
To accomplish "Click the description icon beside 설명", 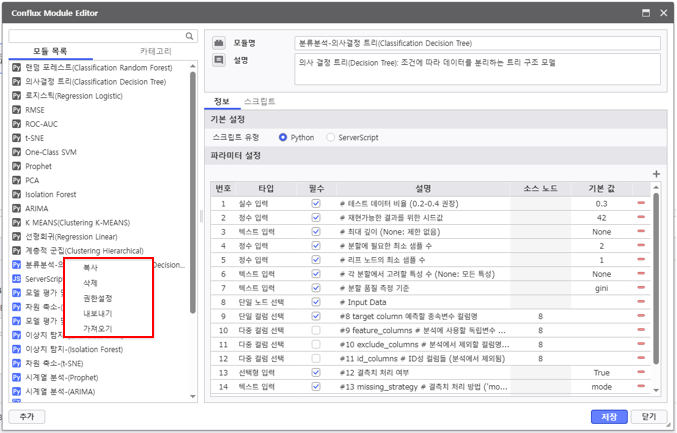I will [219, 60].
